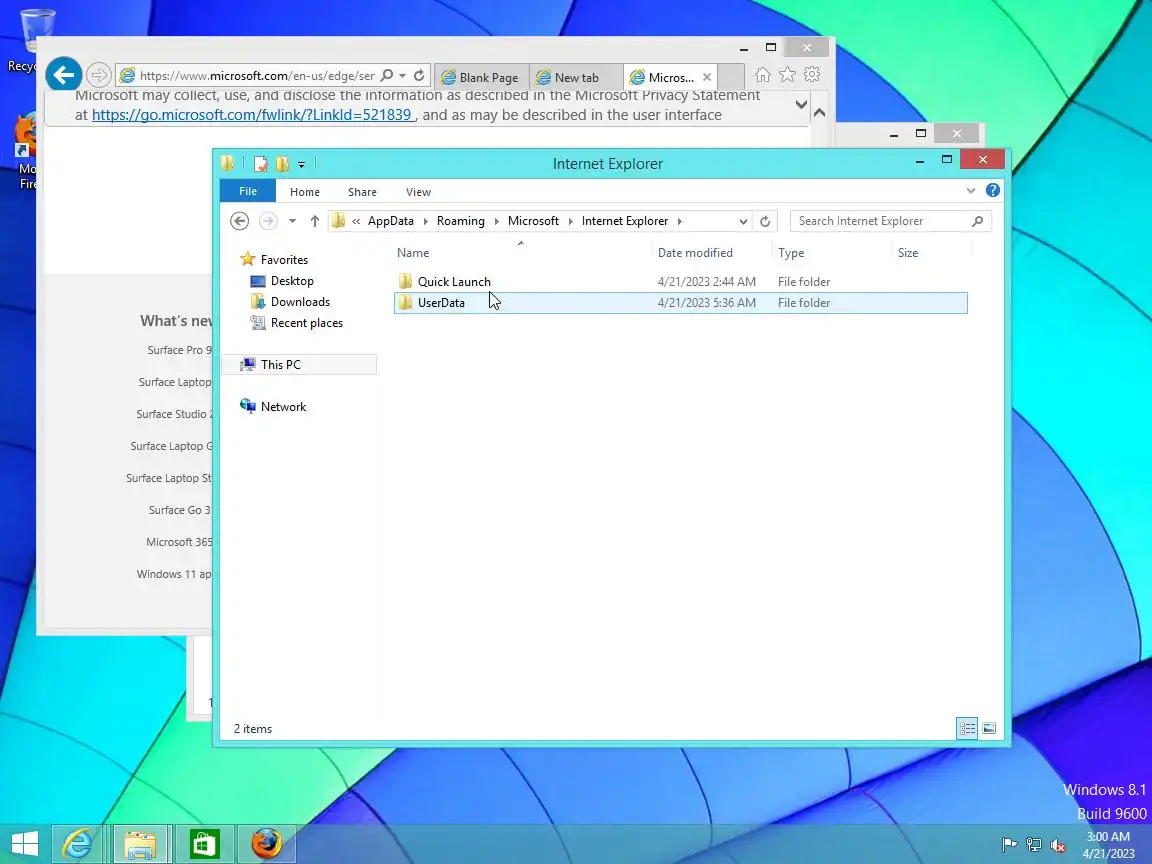This screenshot has width=1152, height=864.
Task: Open Customize Quick Access Toolbar dropdown
Action: (x=301, y=165)
